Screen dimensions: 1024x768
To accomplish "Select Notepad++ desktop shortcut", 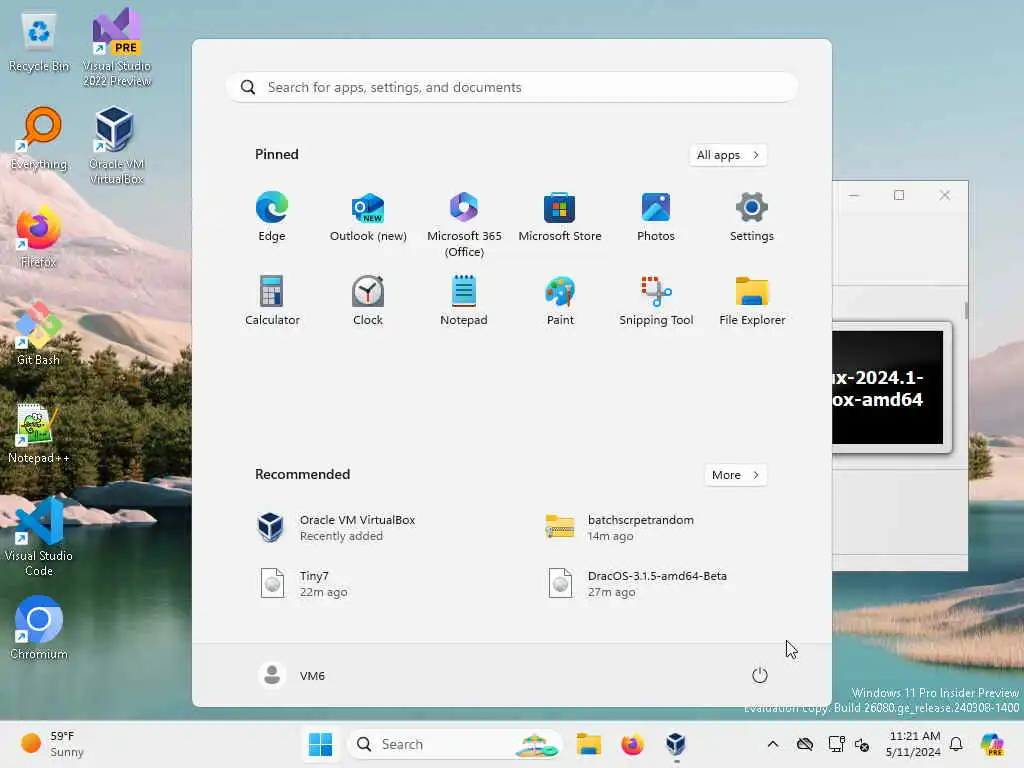I will 39,432.
